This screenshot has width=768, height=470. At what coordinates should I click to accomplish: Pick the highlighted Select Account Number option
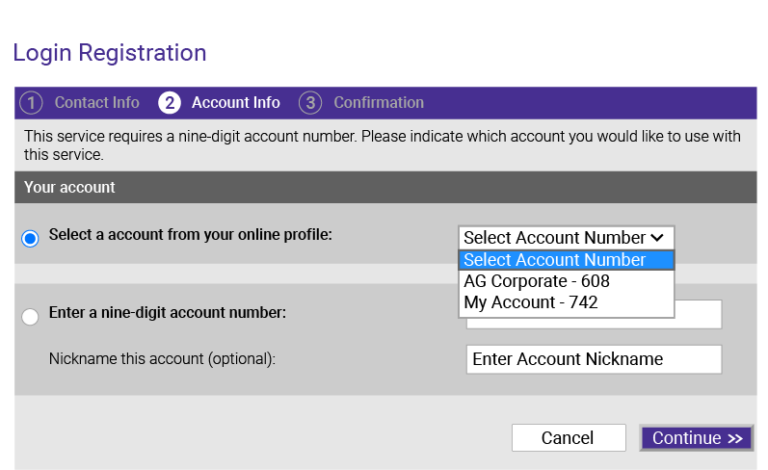tap(566, 260)
